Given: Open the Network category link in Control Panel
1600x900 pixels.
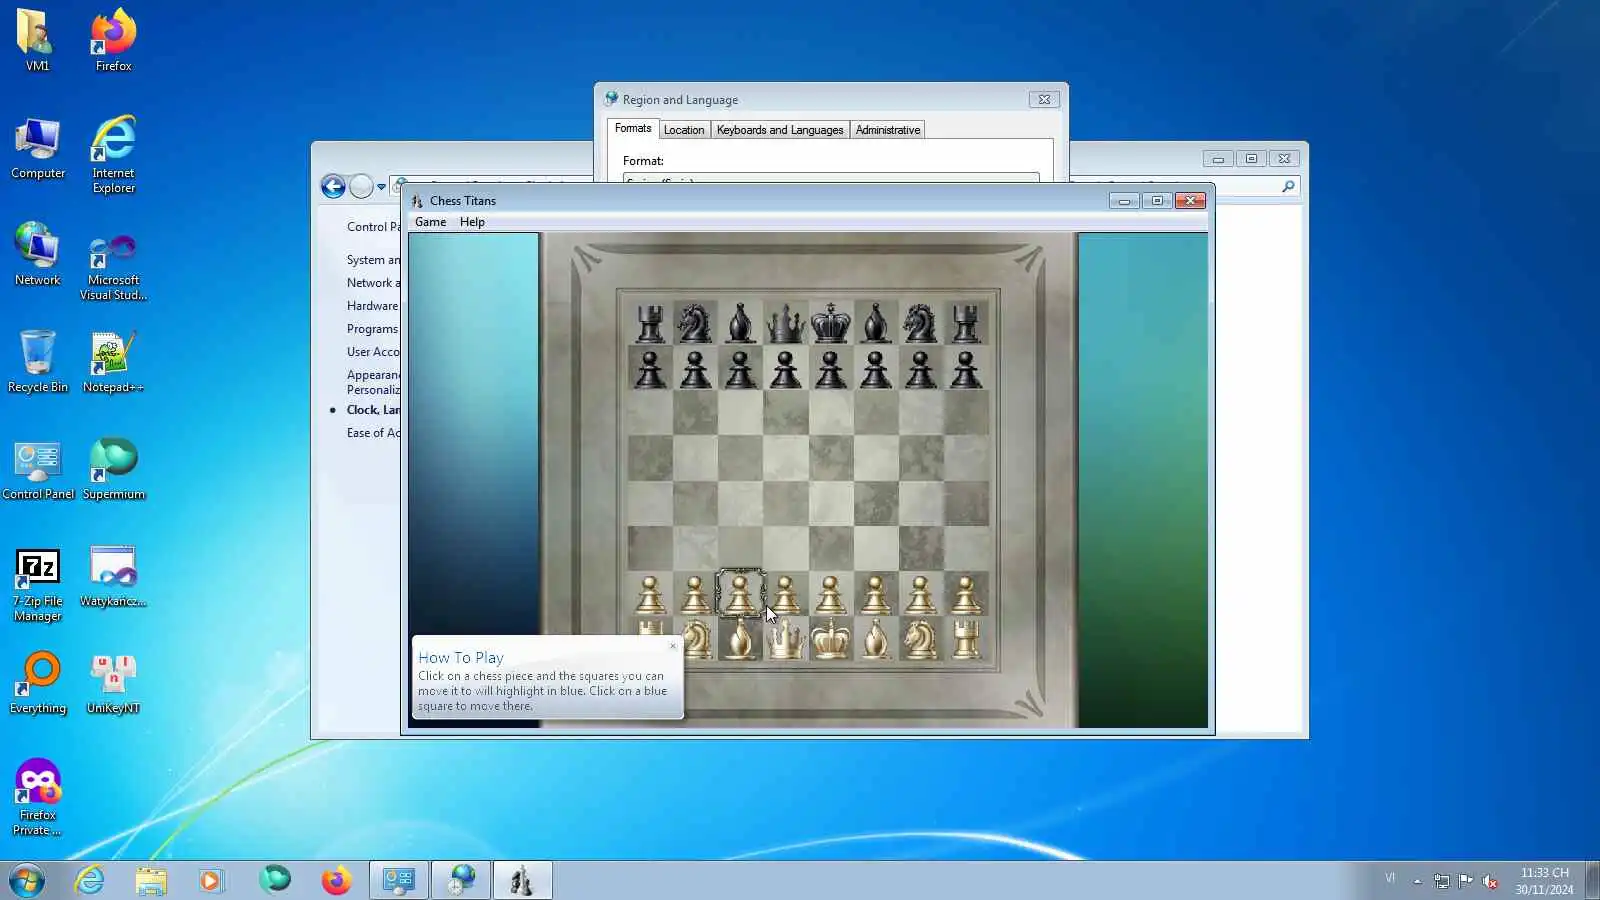Looking at the screenshot, I should point(373,283).
